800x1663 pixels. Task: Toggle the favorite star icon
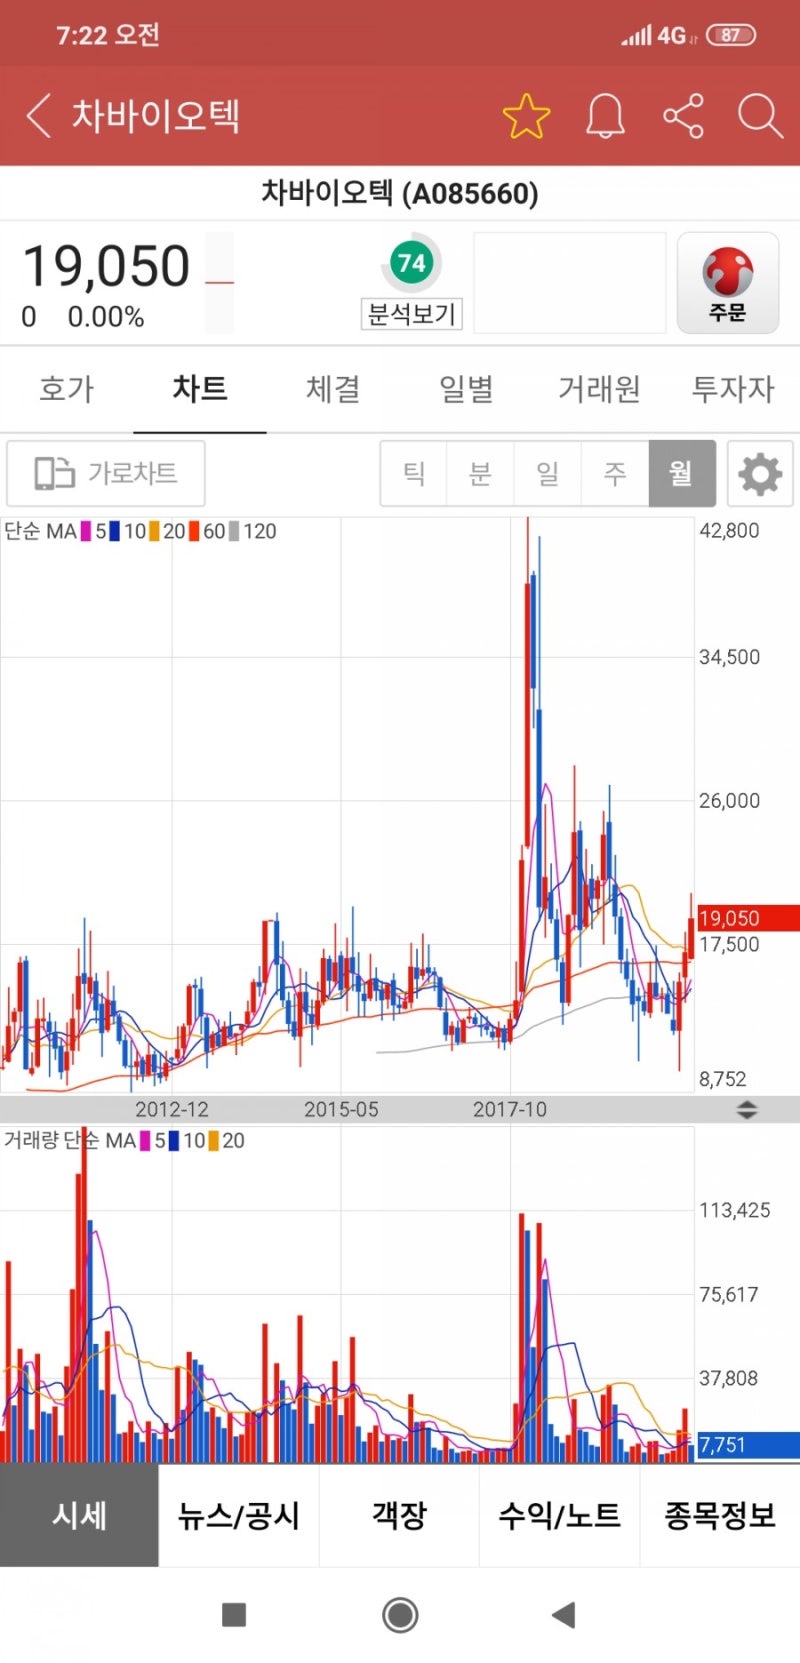526,116
